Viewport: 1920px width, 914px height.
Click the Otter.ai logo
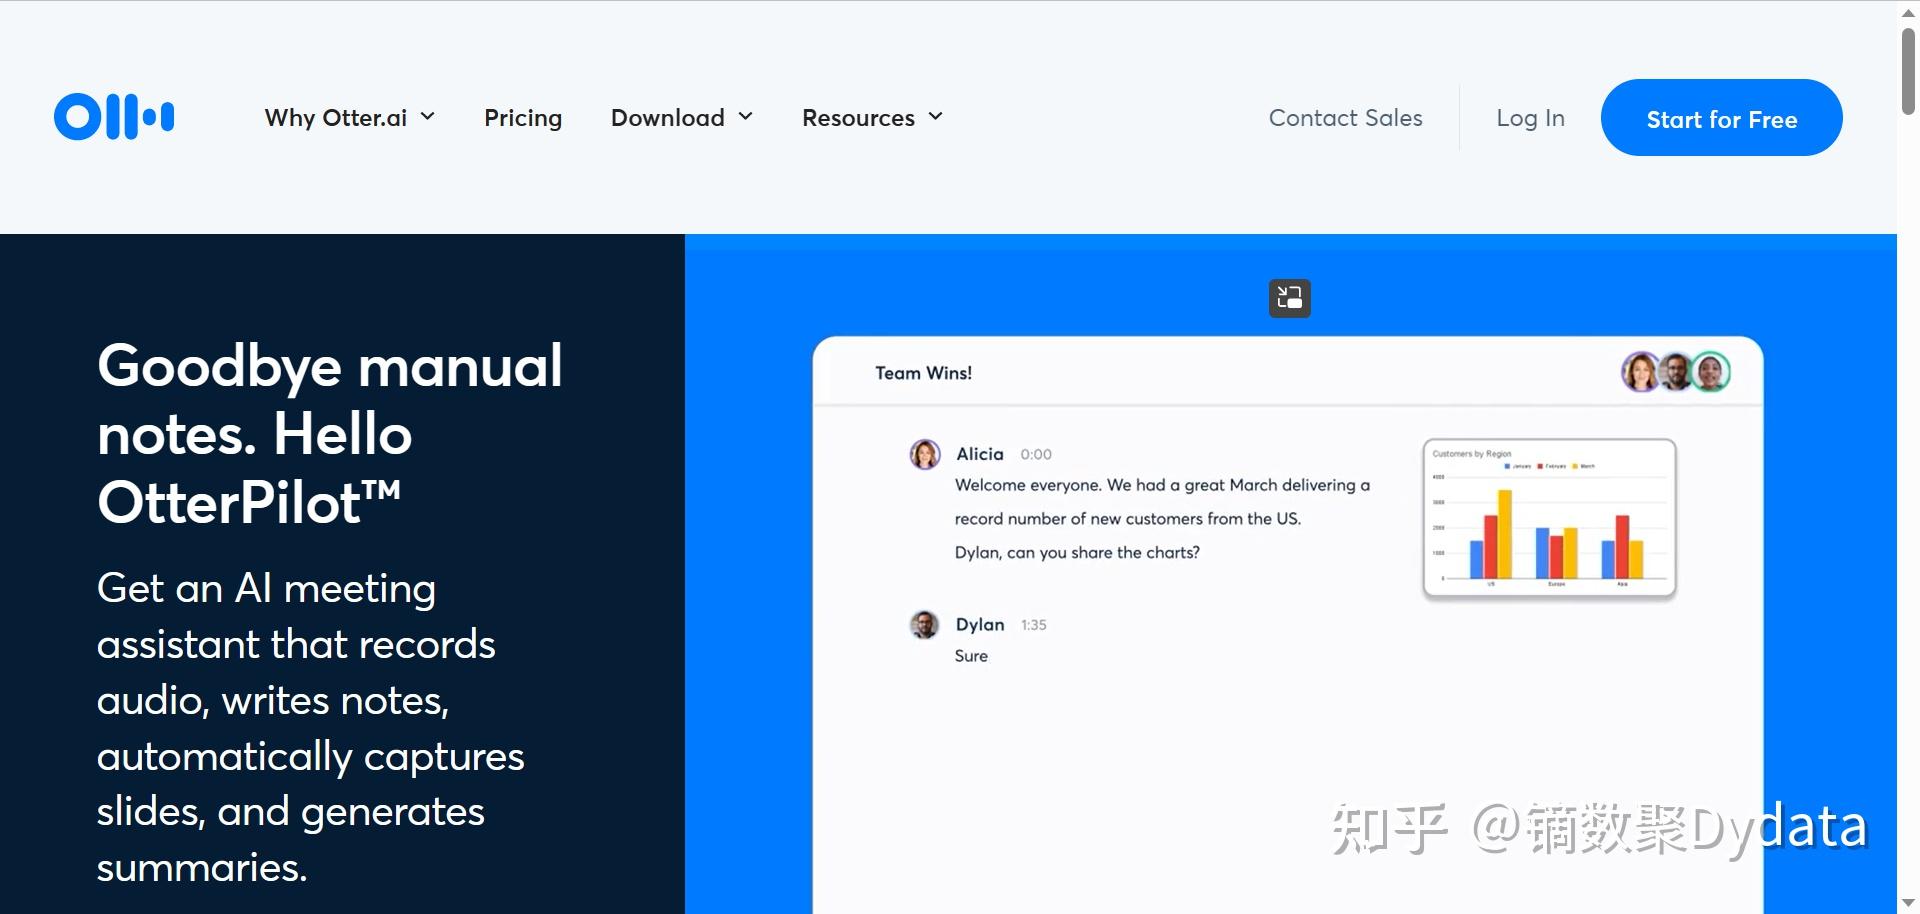[x=114, y=117]
